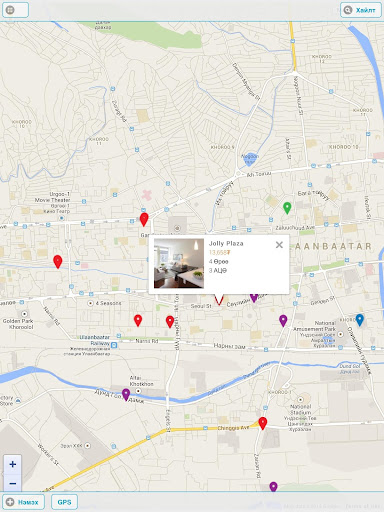This screenshot has width=384, height=512.
Task: Click the National Stadium landmark marker
Action: [x=300, y=399]
